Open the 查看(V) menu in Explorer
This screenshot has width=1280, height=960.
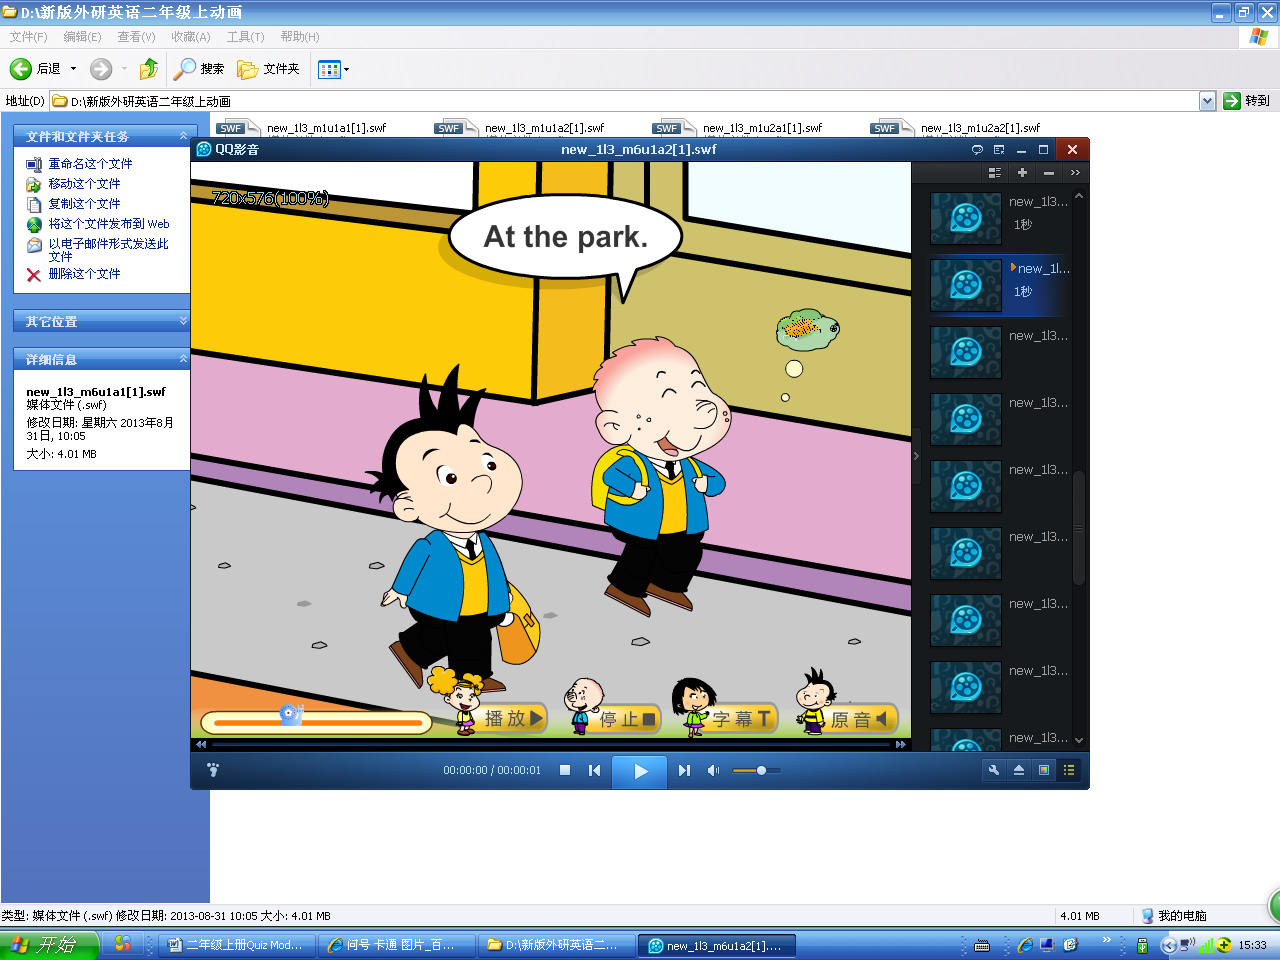click(x=136, y=37)
